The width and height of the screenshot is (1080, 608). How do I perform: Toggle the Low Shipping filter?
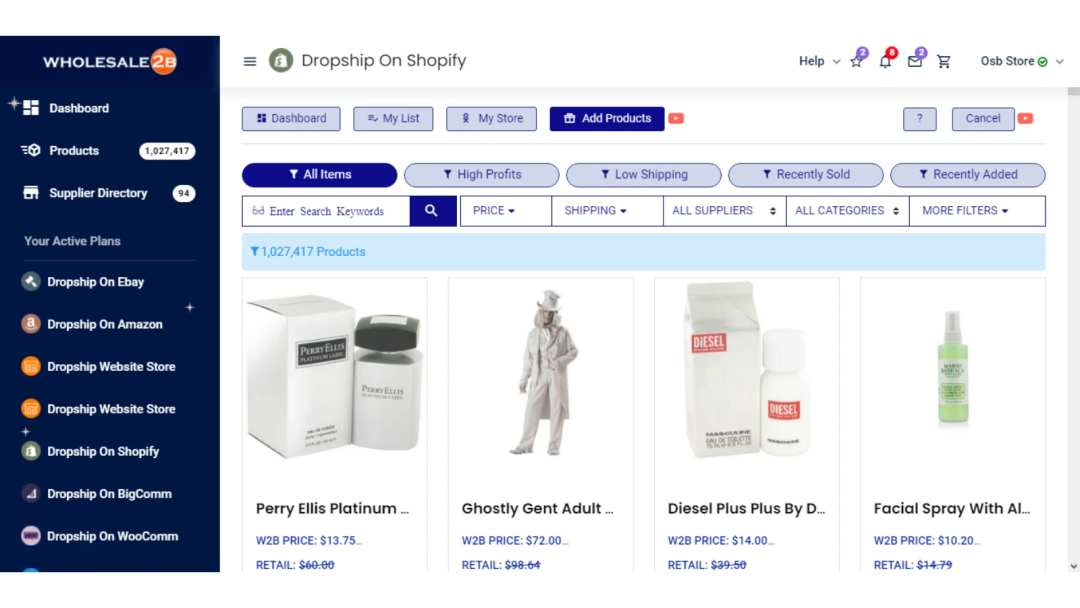pyautogui.click(x=643, y=174)
